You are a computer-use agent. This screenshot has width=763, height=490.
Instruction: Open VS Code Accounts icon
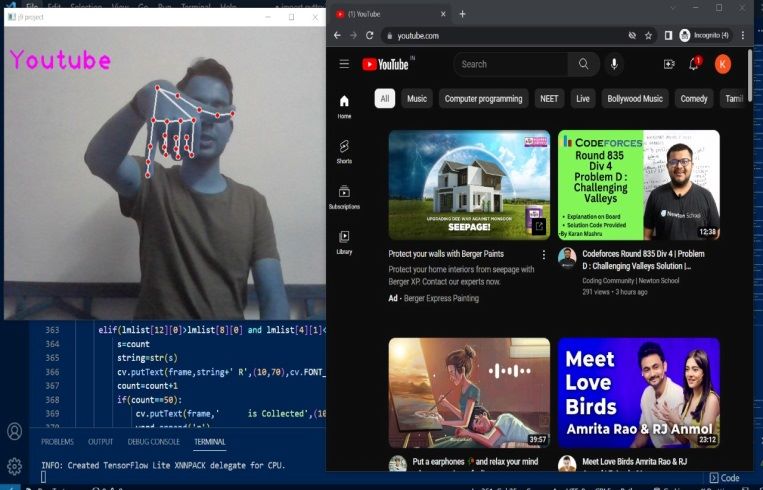(x=14, y=431)
